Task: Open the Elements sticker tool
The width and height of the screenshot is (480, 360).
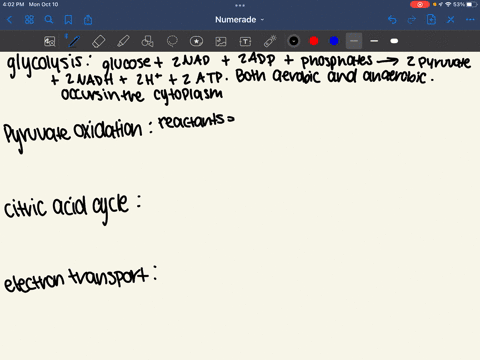Action: click(x=196, y=41)
